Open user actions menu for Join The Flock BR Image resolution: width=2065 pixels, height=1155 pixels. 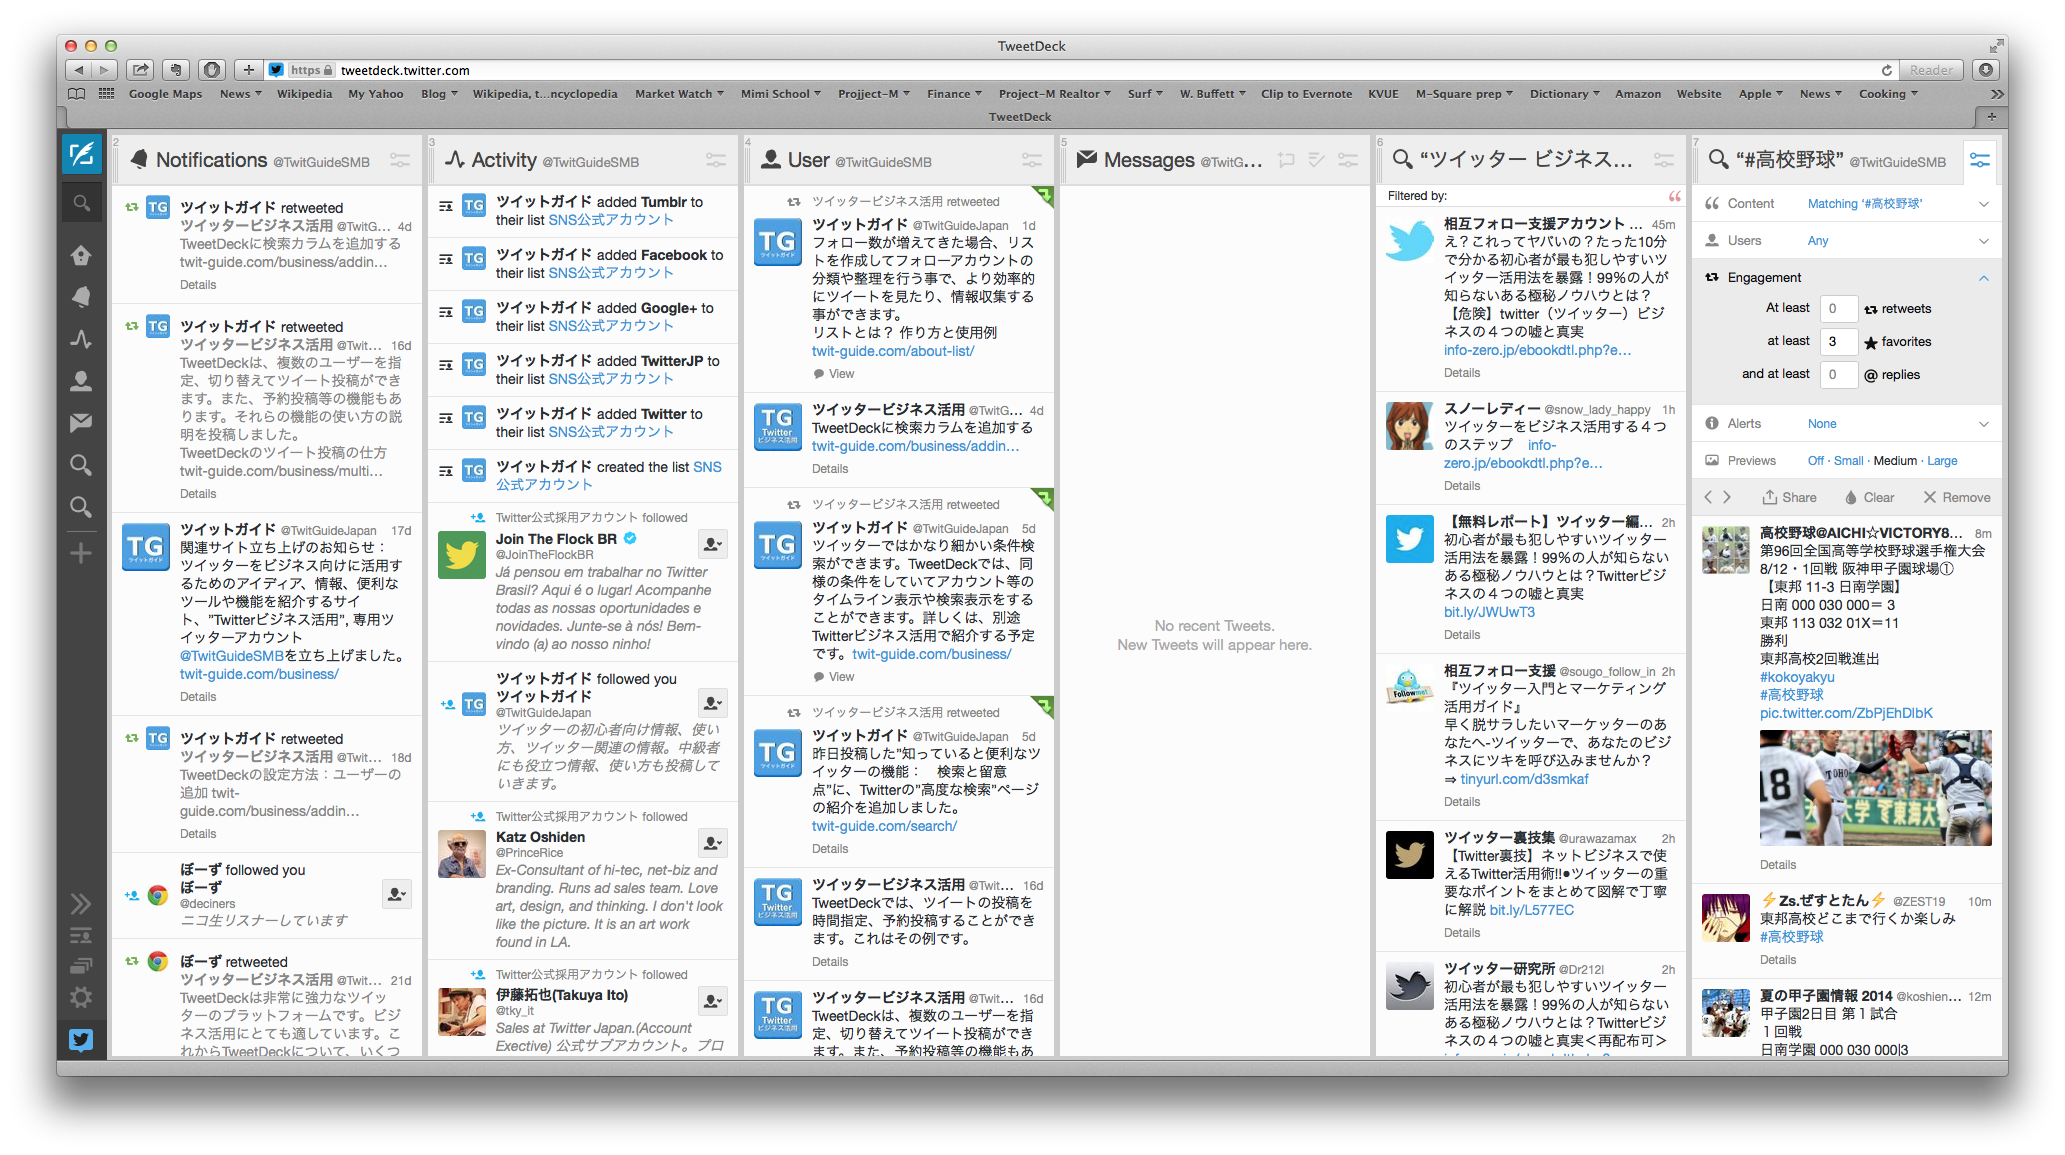click(x=712, y=544)
